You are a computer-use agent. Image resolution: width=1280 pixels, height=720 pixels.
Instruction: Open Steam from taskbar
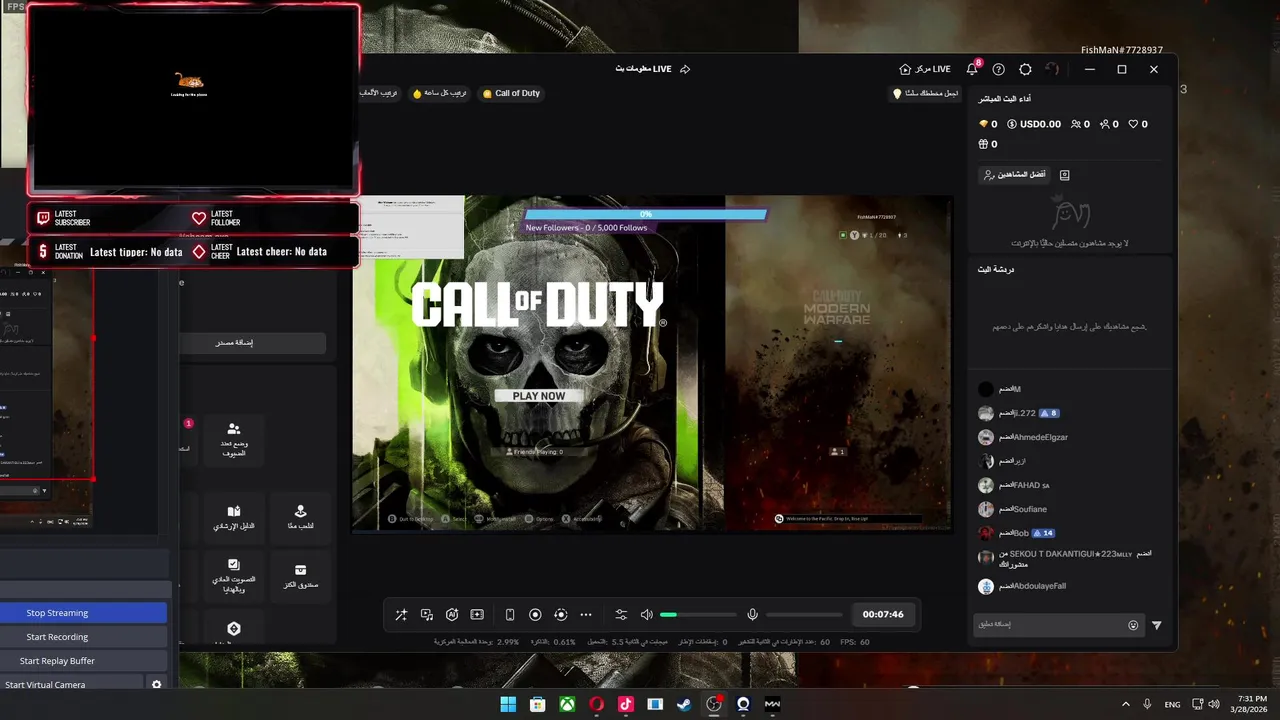point(684,704)
